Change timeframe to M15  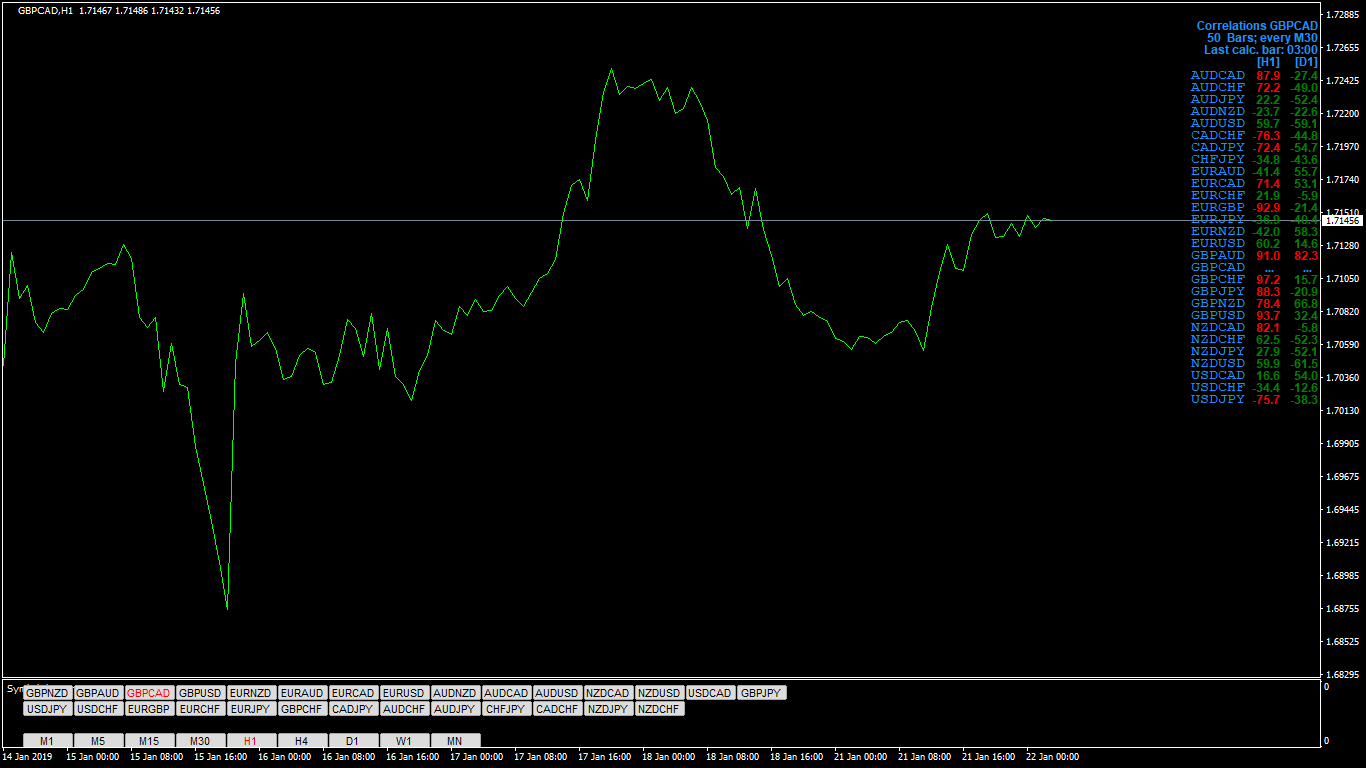[150, 741]
